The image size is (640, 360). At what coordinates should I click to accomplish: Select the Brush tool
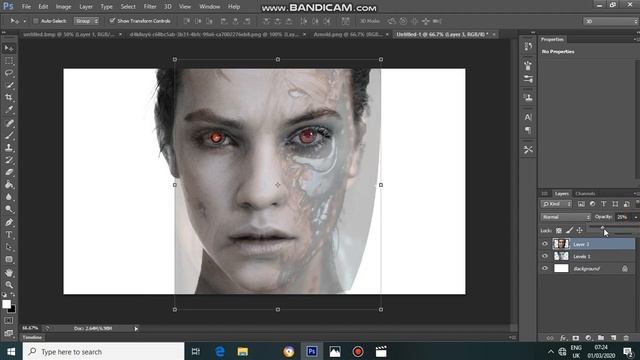9,135
